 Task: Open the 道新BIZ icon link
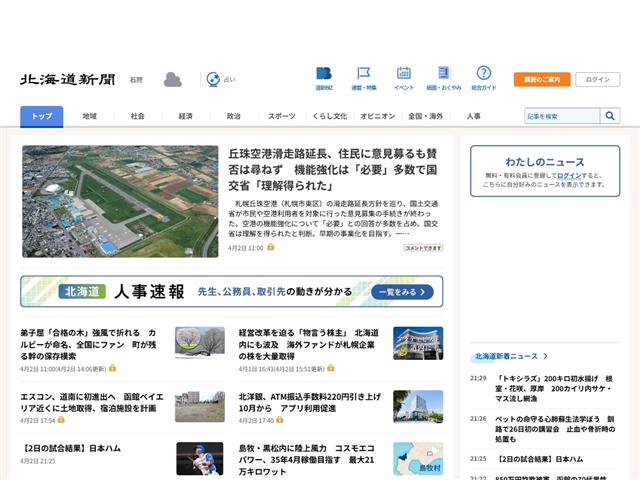pos(324,78)
